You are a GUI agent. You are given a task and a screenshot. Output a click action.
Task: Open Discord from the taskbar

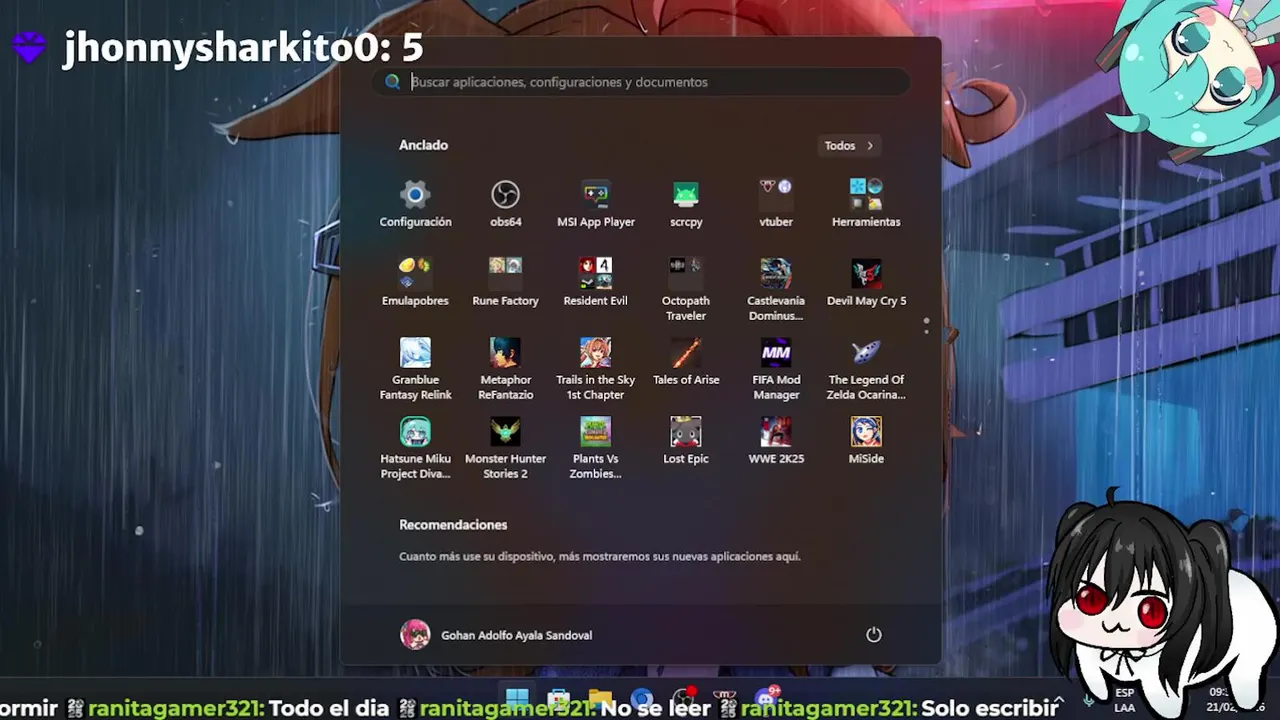(768, 700)
